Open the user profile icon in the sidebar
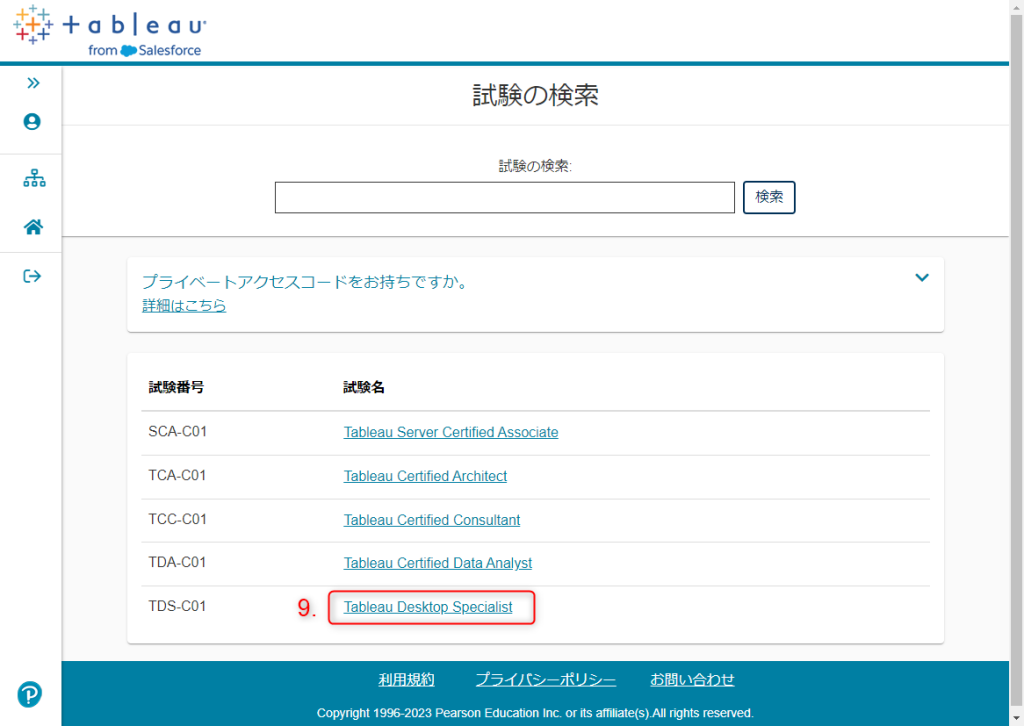The image size is (1024, 726). tap(32, 121)
